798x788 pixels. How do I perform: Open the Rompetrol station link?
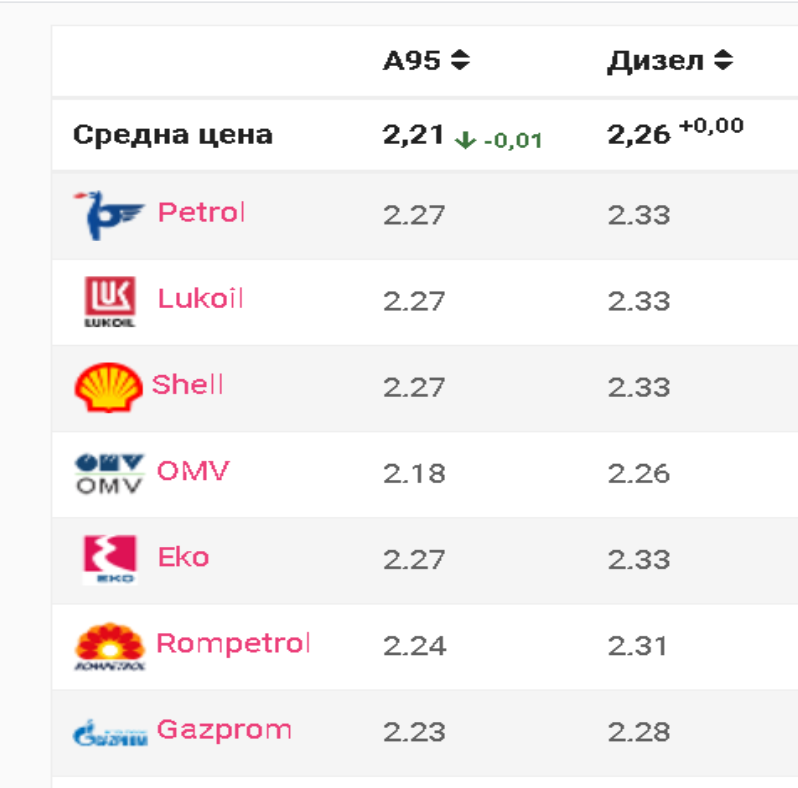point(233,644)
